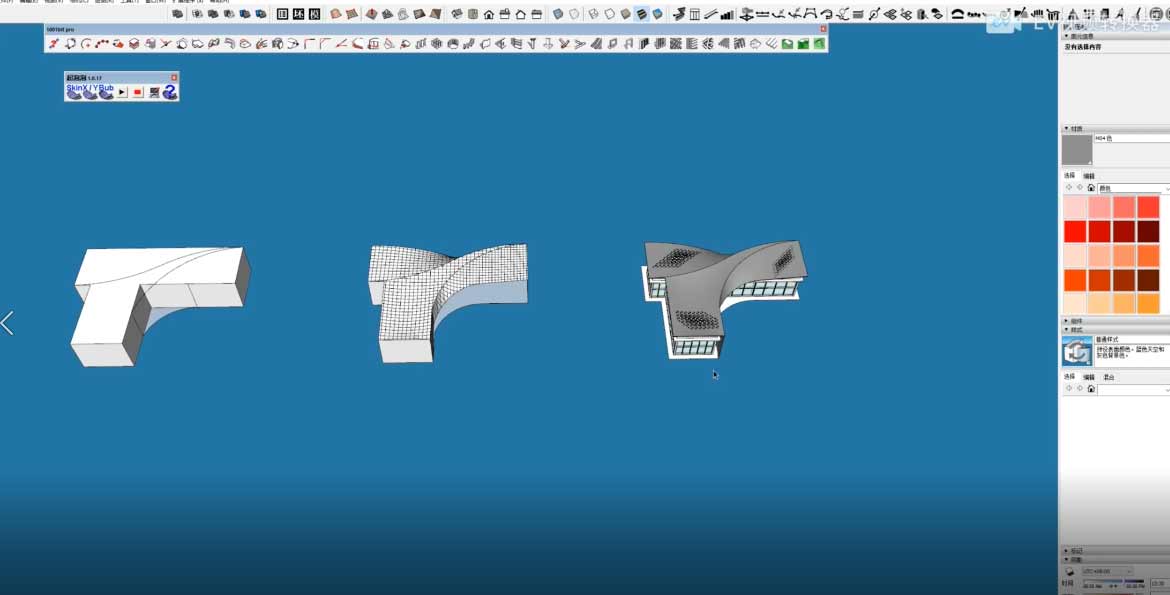This screenshot has height=595, width=1170.
Task: Click the last green icon in the 1001bit toolbar
Action: click(x=819, y=44)
